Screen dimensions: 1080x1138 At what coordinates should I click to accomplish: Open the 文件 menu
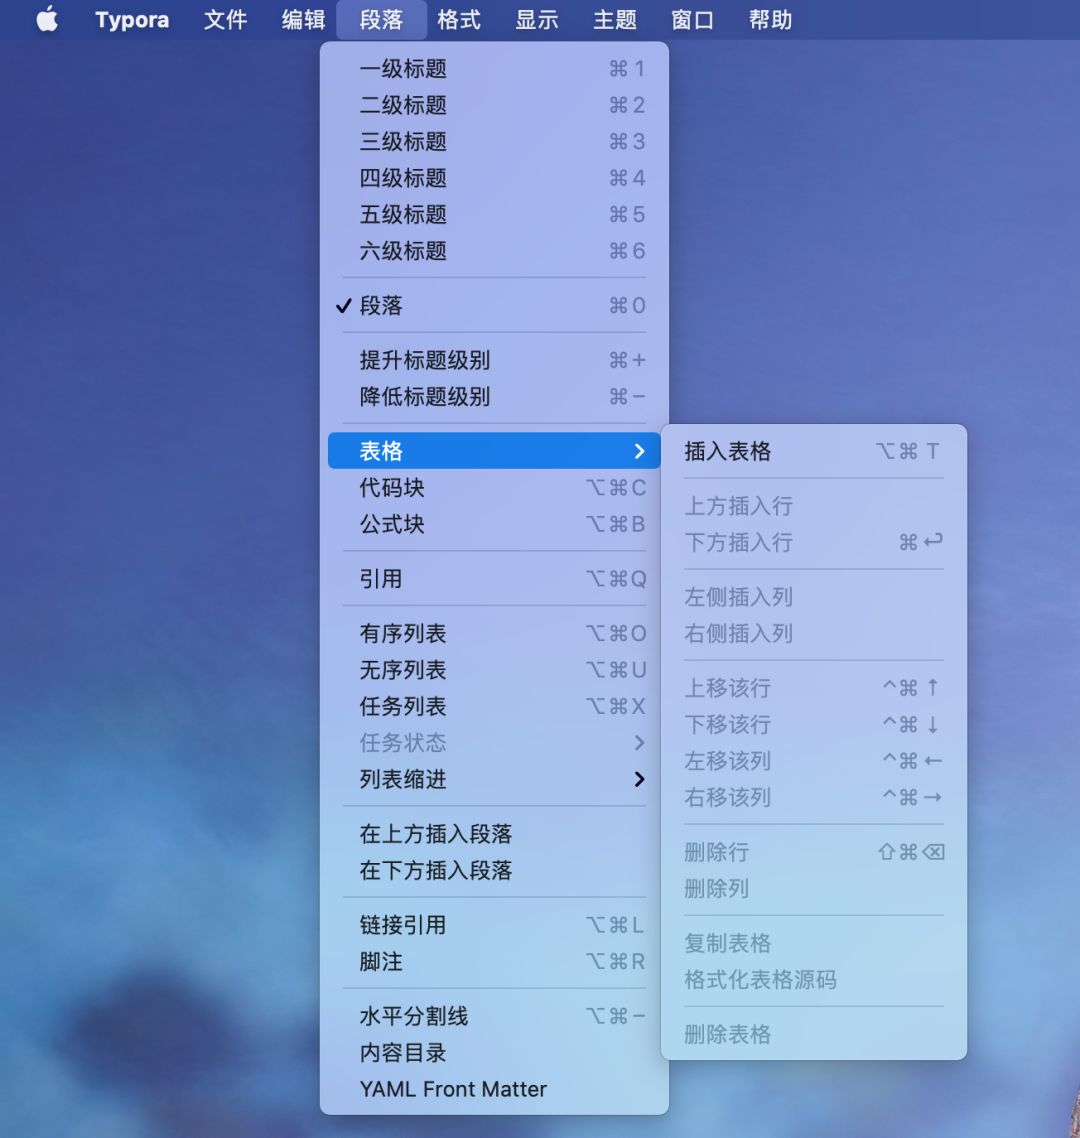coord(225,20)
